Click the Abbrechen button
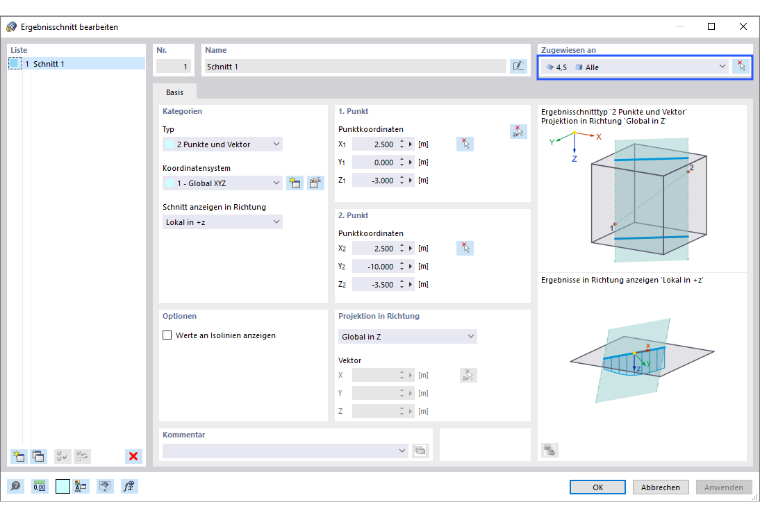 tap(661, 487)
